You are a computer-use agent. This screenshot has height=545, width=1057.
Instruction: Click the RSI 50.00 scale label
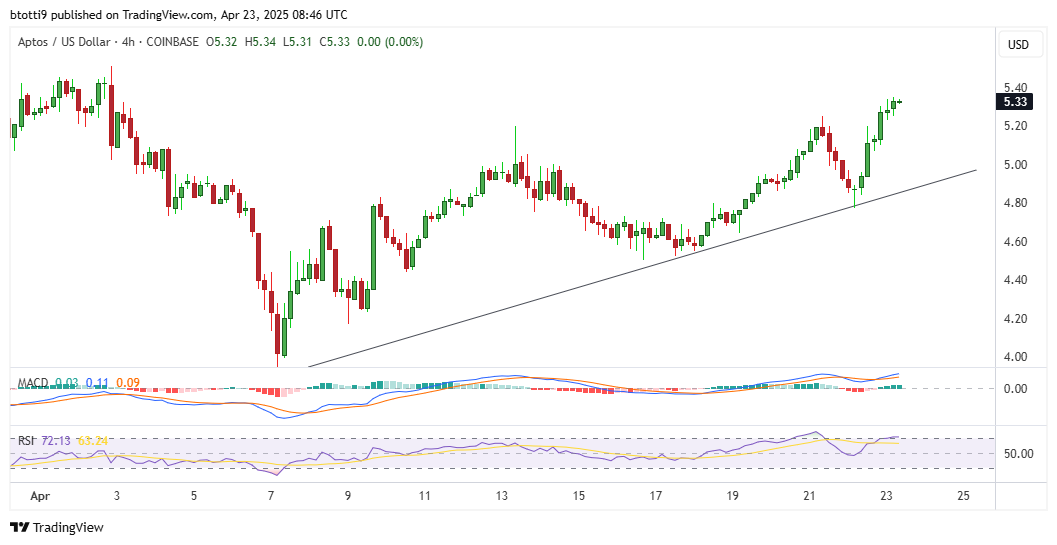(x=1018, y=453)
